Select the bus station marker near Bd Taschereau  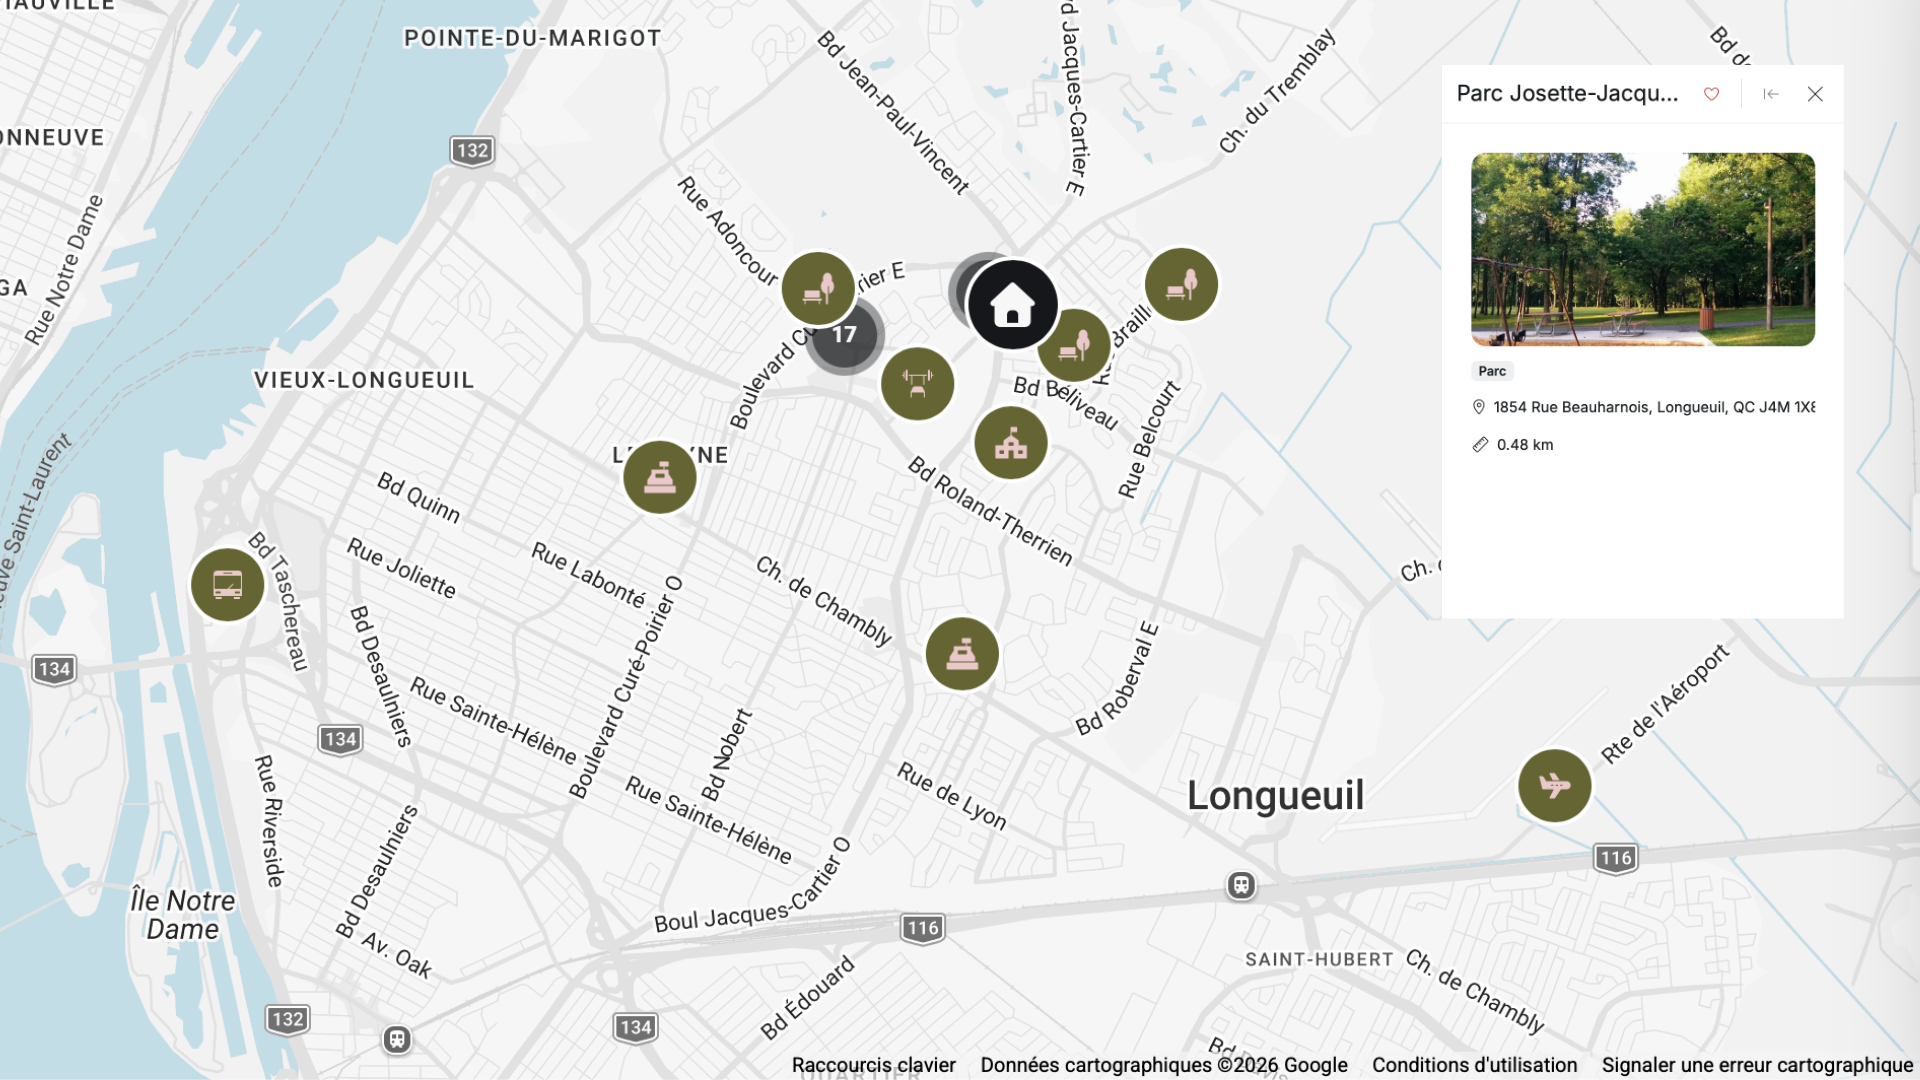tap(227, 585)
